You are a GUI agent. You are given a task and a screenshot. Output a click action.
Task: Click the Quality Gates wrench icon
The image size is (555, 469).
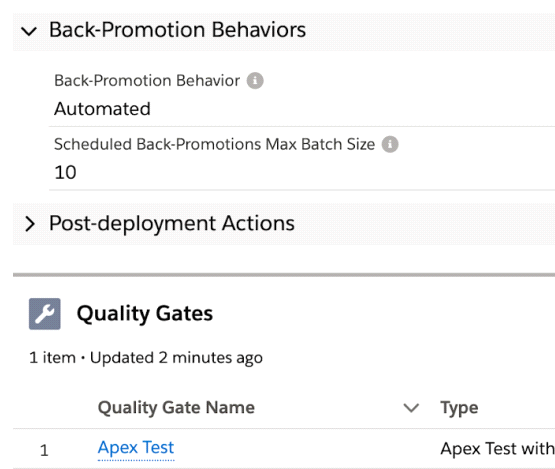(45, 314)
